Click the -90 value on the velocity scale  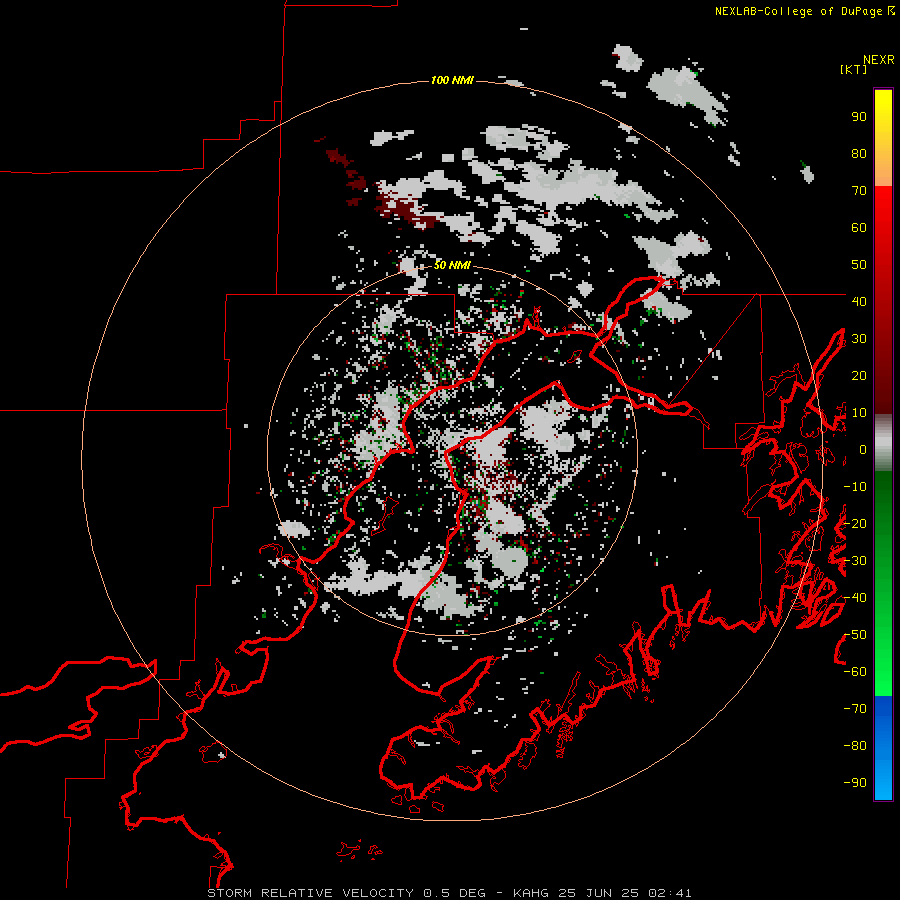tap(855, 783)
